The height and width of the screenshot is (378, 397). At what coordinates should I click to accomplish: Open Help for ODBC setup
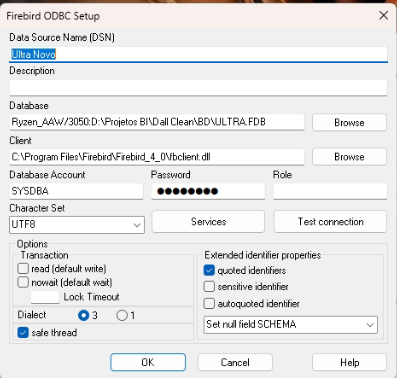(x=349, y=362)
